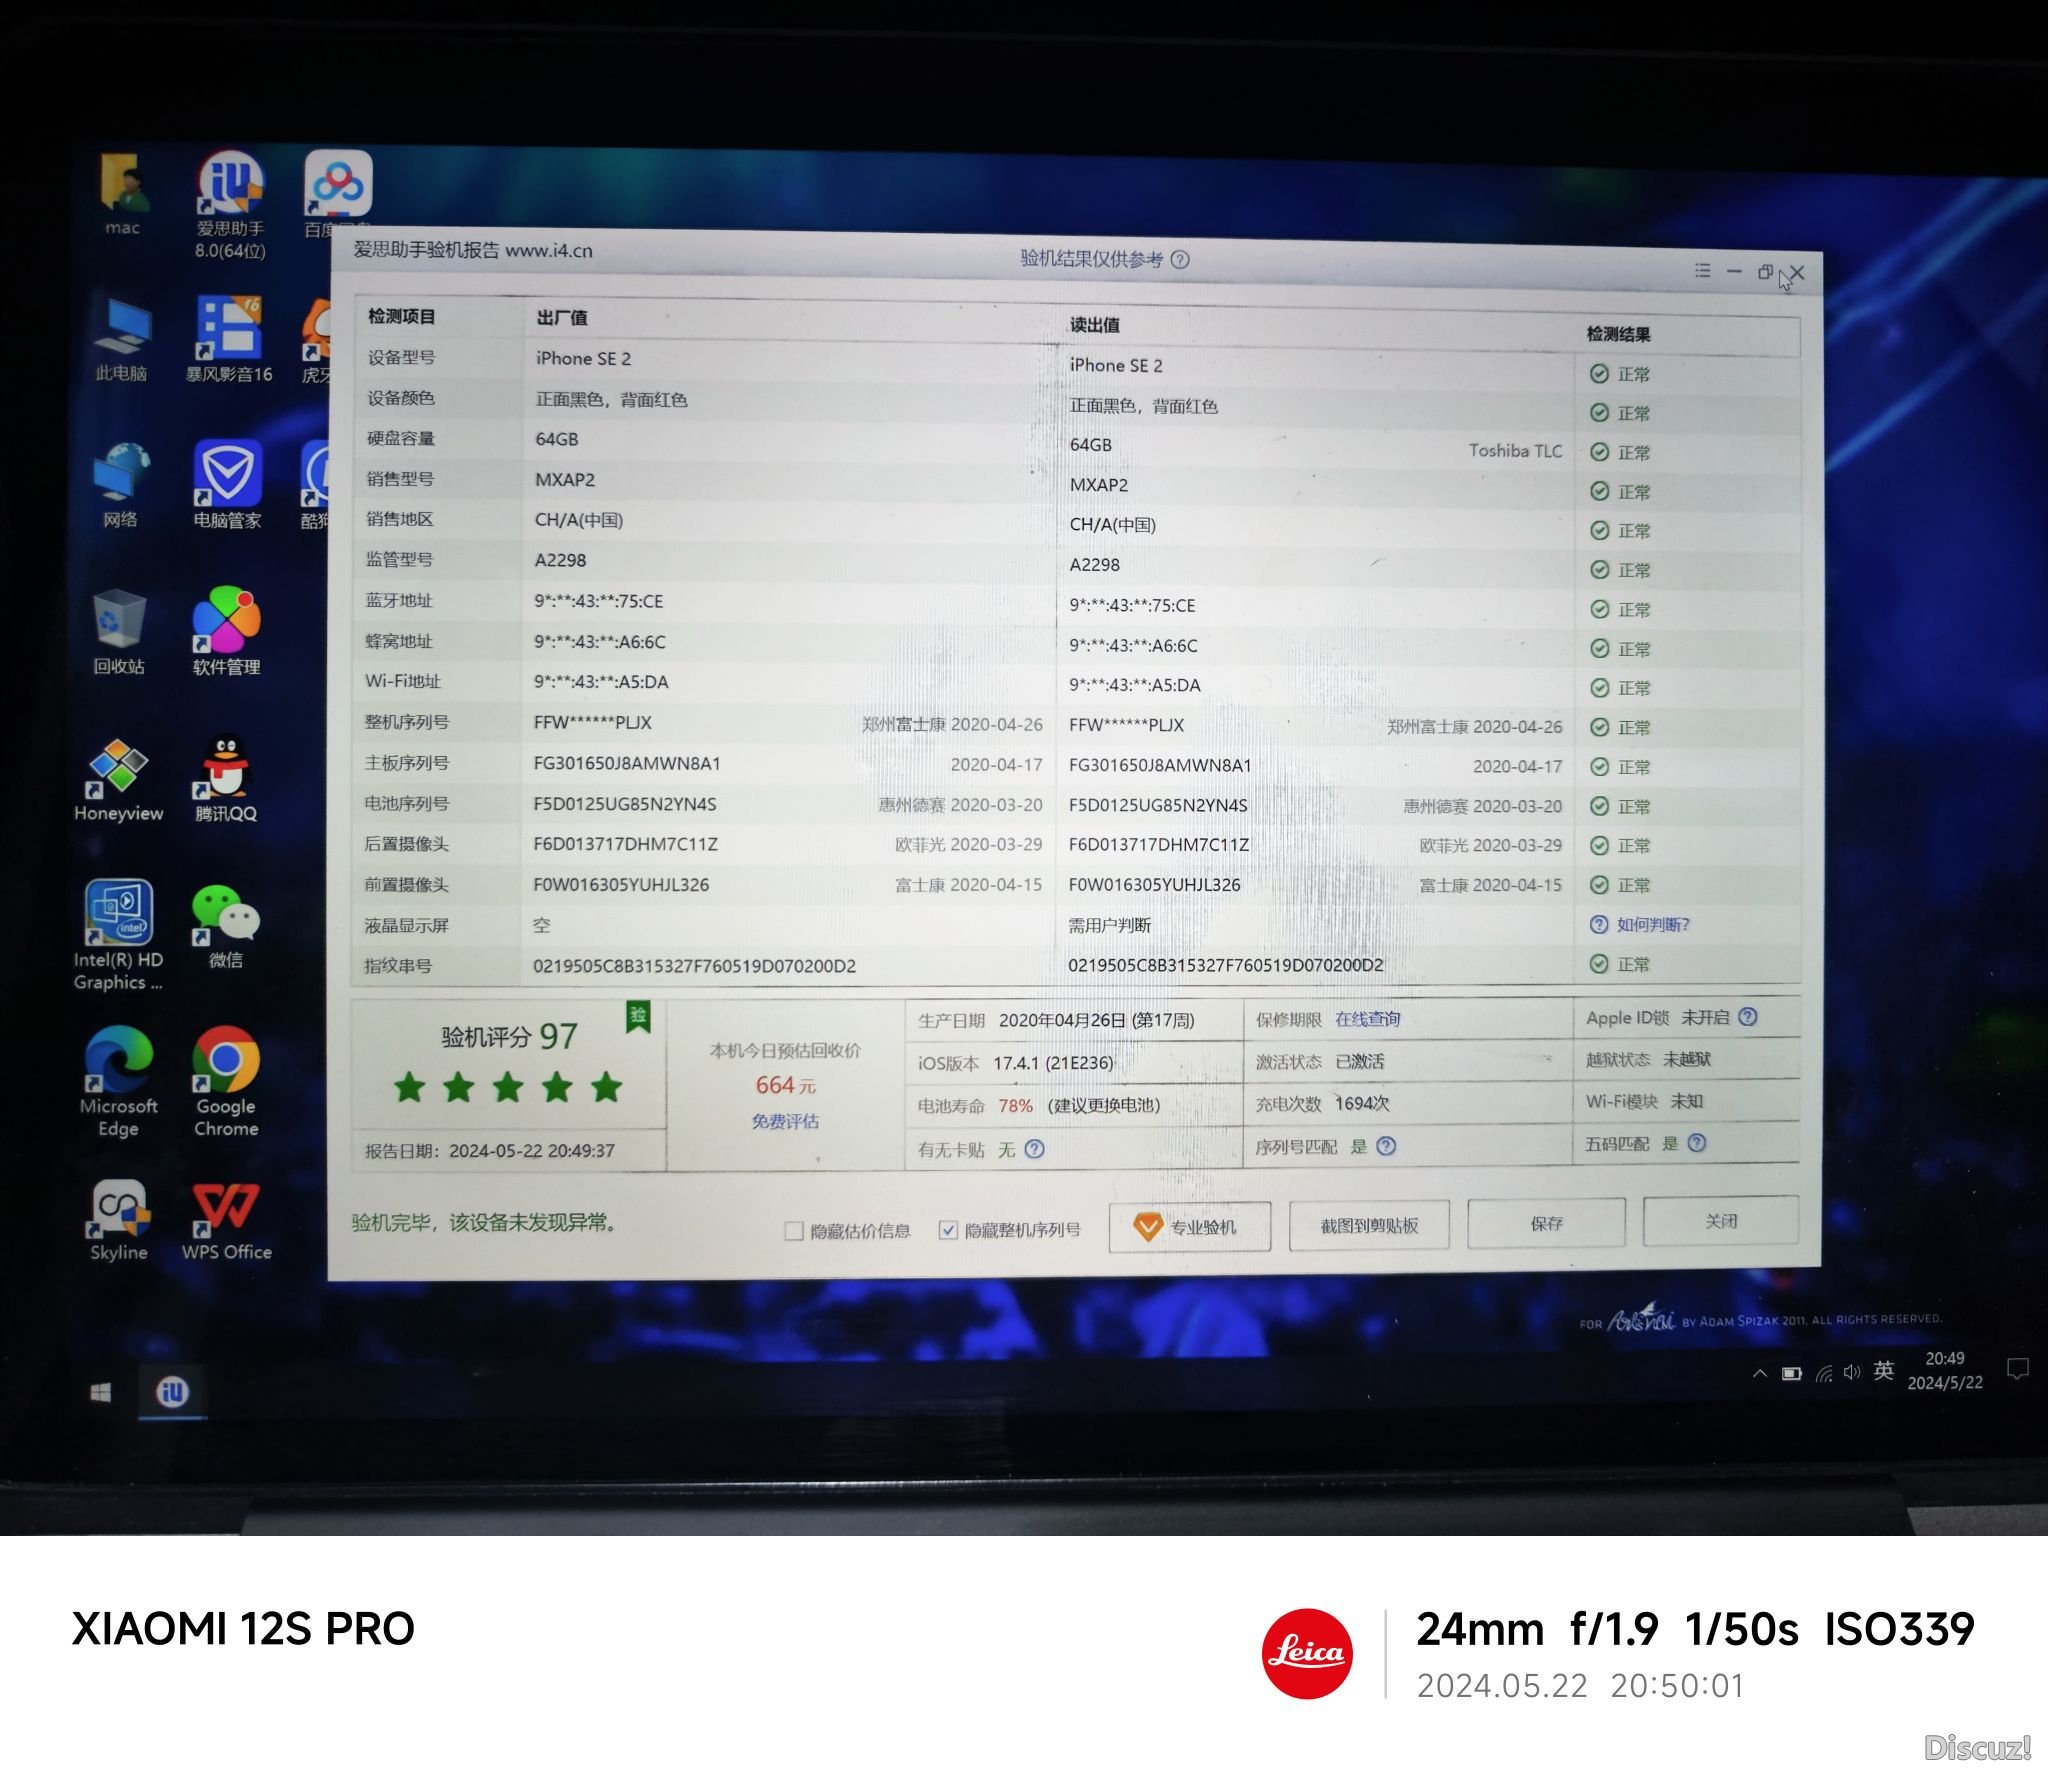Click Toshiba TLC text

[1515, 451]
